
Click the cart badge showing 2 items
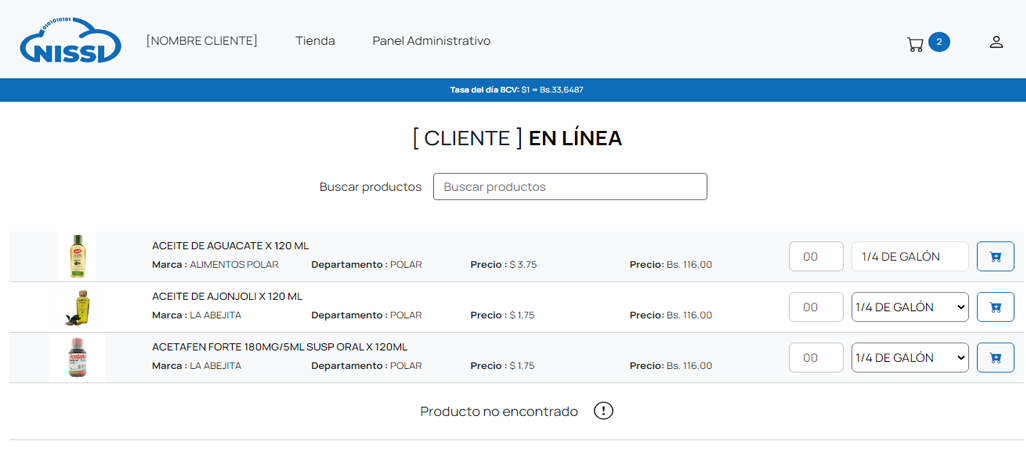pyautogui.click(x=939, y=42)
